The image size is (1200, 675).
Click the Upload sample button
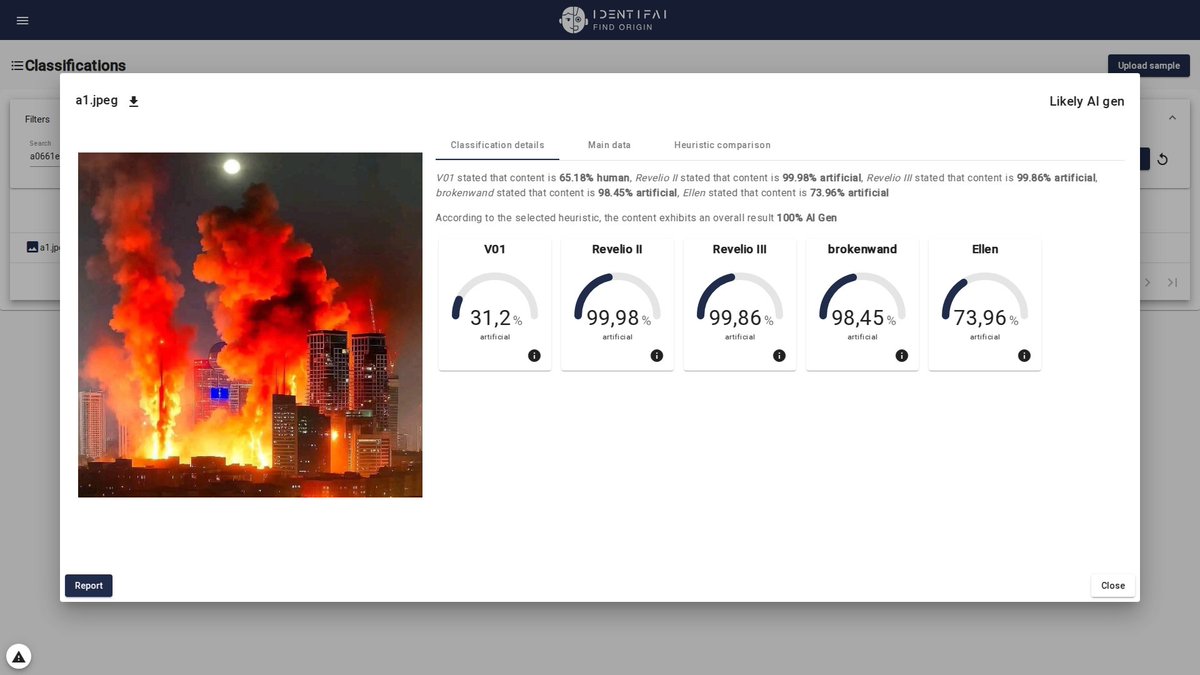(1148, 65)
